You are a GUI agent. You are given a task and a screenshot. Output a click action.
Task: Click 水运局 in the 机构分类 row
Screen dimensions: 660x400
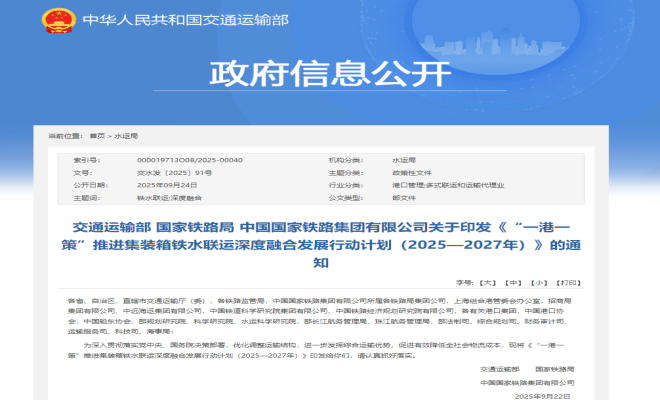(x=403, y=160)
